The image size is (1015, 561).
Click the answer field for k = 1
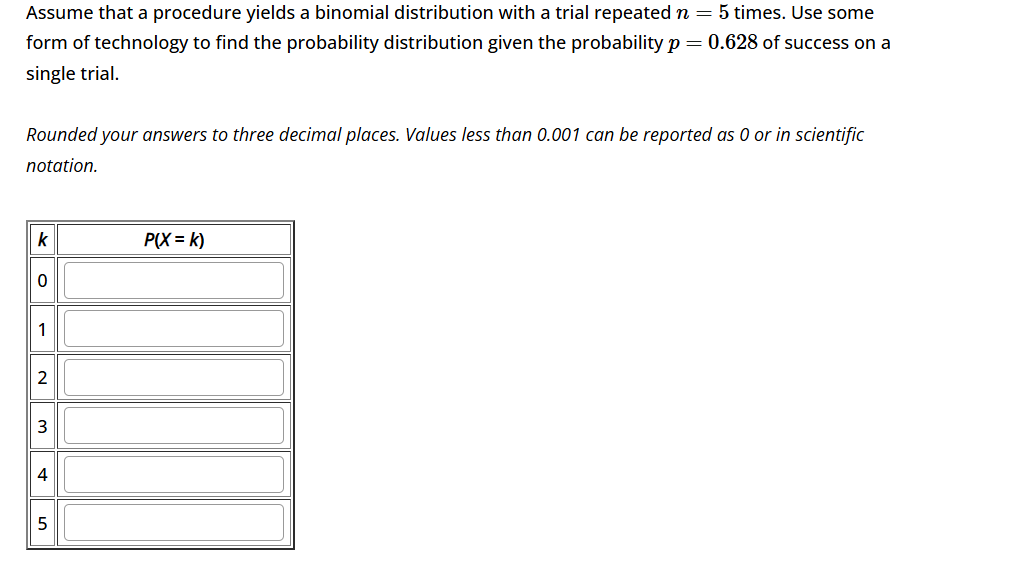click(174, 329)
